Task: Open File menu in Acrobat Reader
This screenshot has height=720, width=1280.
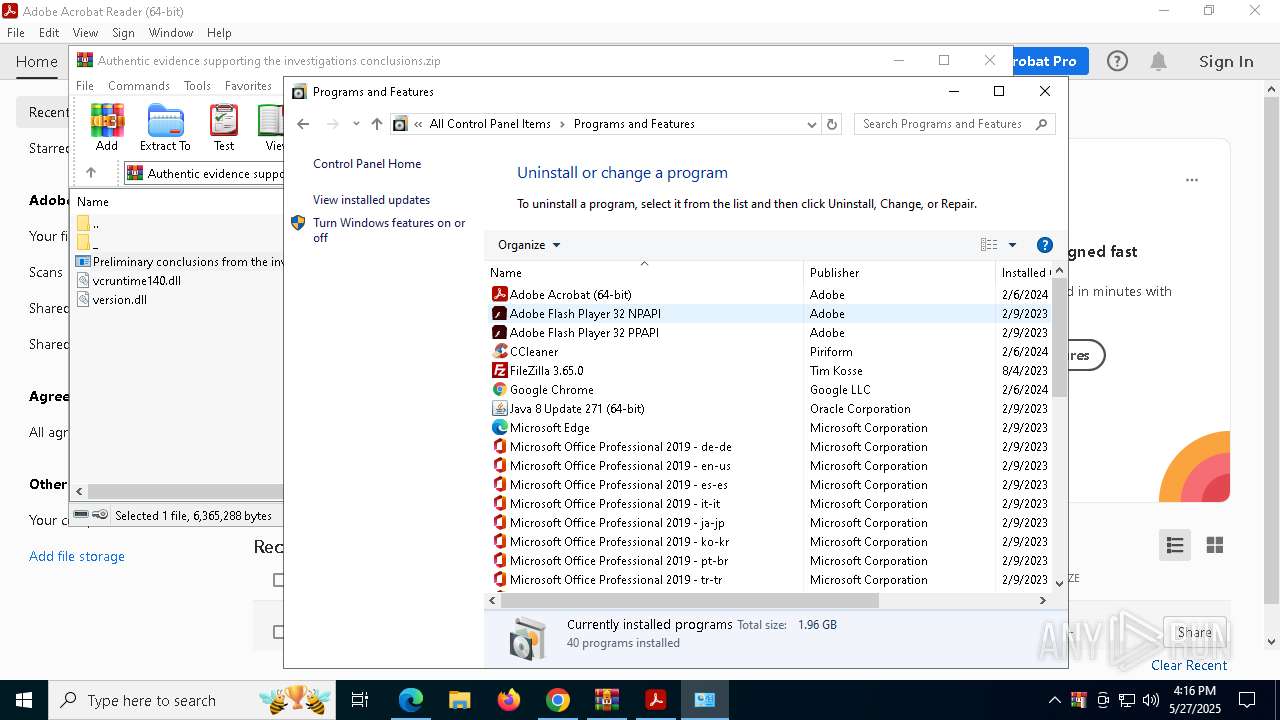Action: pyautogui.click(x=16, y=33)
